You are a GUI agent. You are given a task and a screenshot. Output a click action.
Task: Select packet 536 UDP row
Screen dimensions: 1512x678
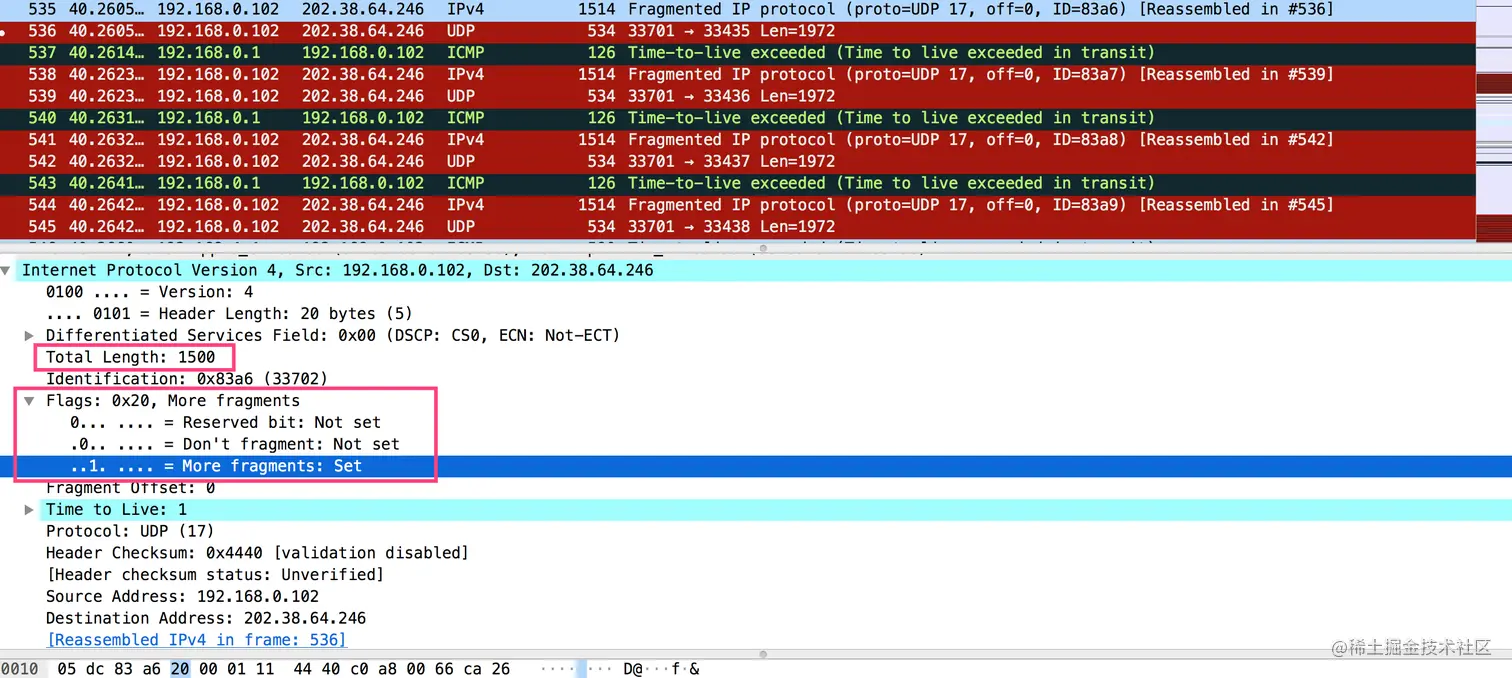click(738, 31)
